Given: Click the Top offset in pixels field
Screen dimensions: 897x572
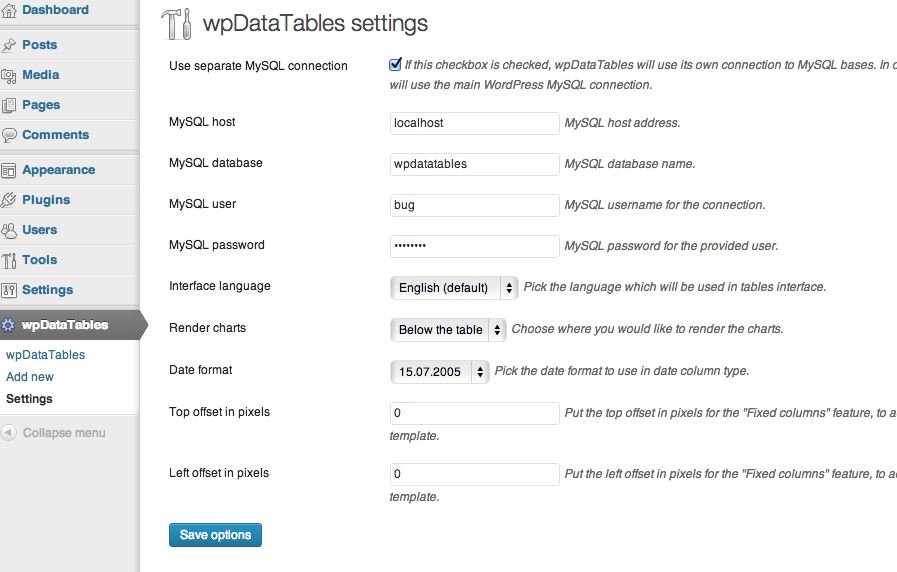Looking at the screenshot, I should [x=474, y=413].
